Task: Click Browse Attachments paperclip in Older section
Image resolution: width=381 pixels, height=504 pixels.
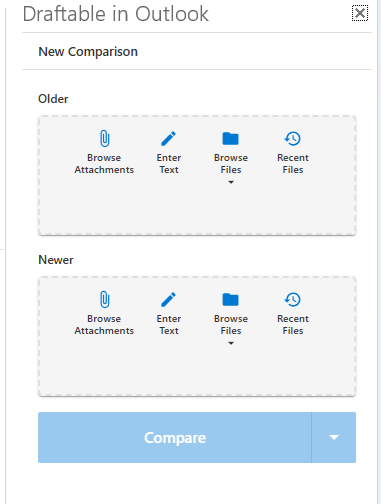Action: click(105, 139)
